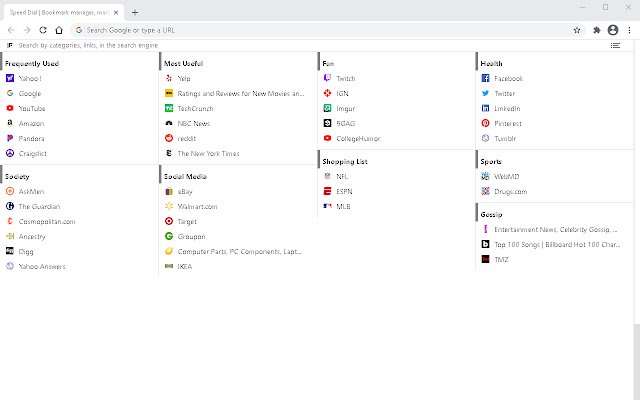640x400 pixels.
Task: Open the Cosmopolitan.com link
Action: pos(47,222)
